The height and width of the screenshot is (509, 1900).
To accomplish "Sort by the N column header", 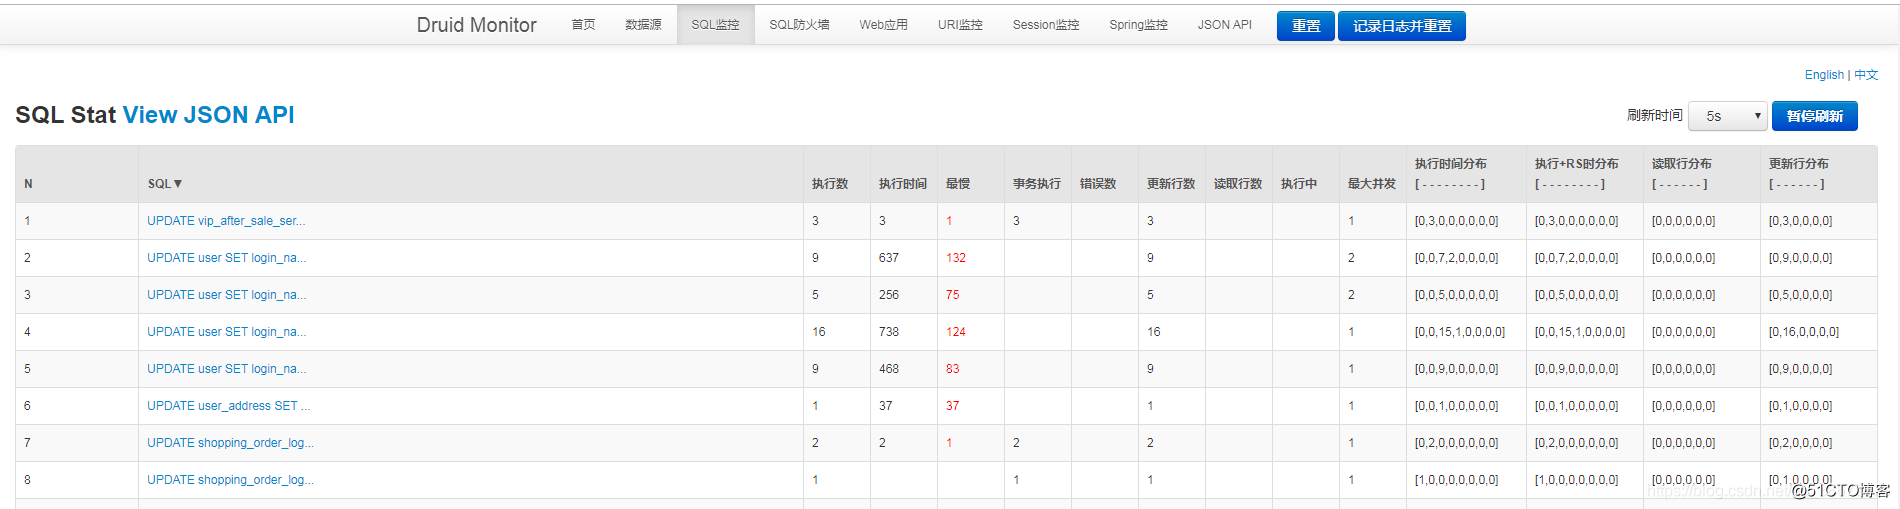I will click(28, 184).
